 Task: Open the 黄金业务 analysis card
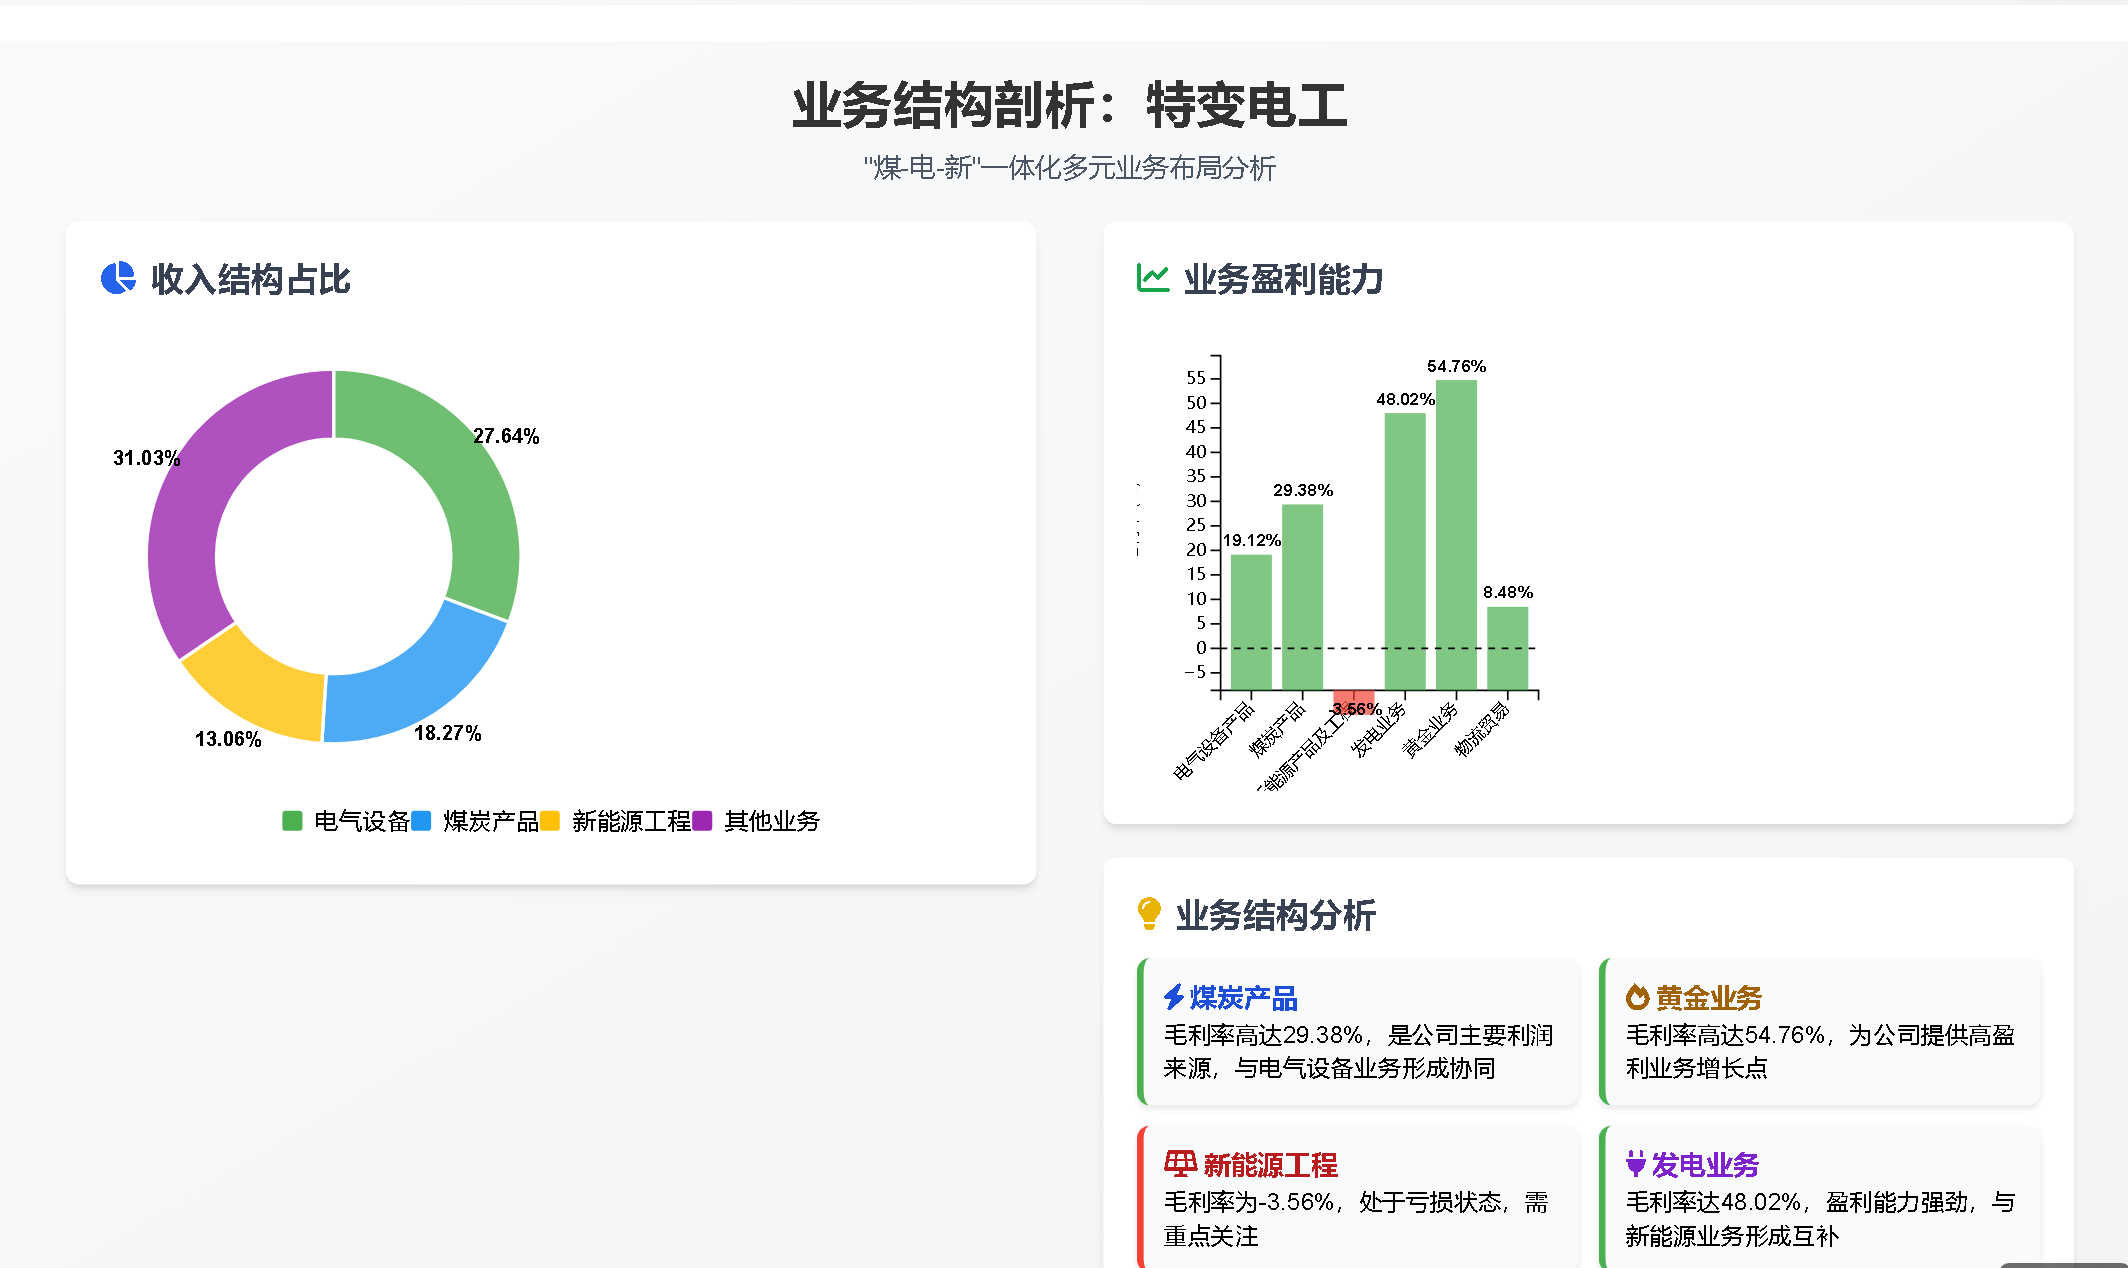1820,1032
